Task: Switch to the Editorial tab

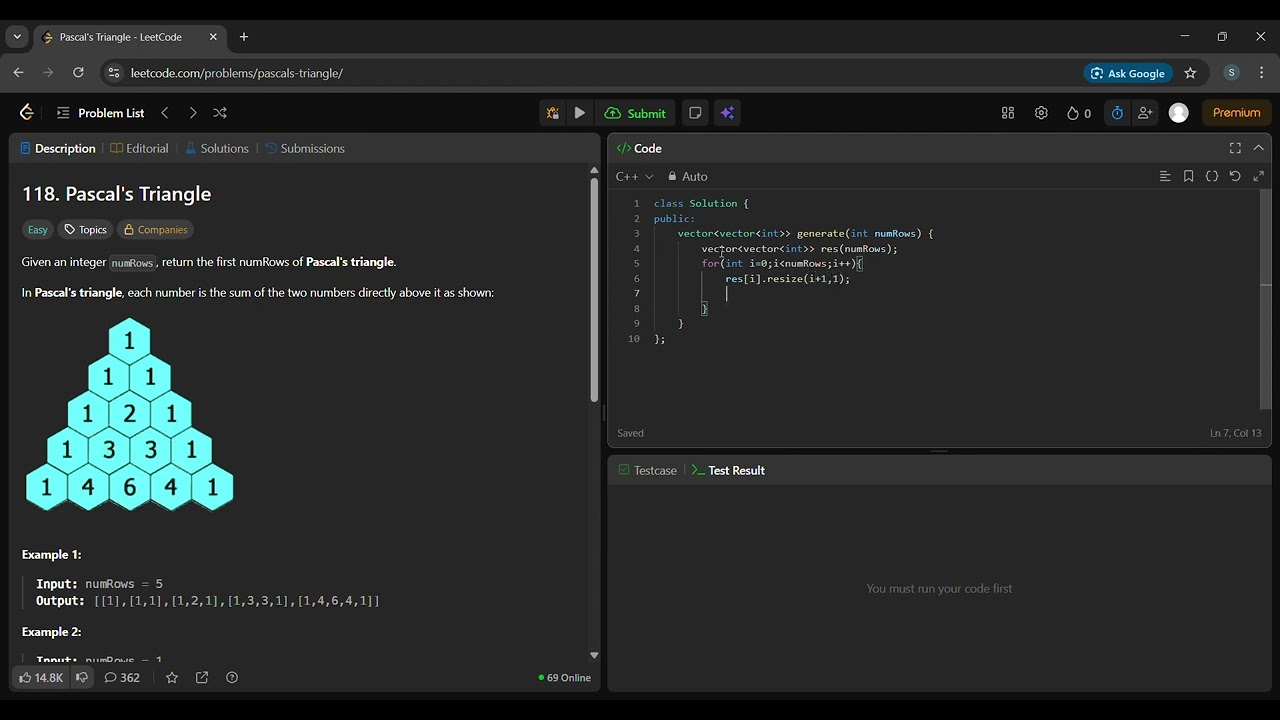Action: (x=139, y=148)
